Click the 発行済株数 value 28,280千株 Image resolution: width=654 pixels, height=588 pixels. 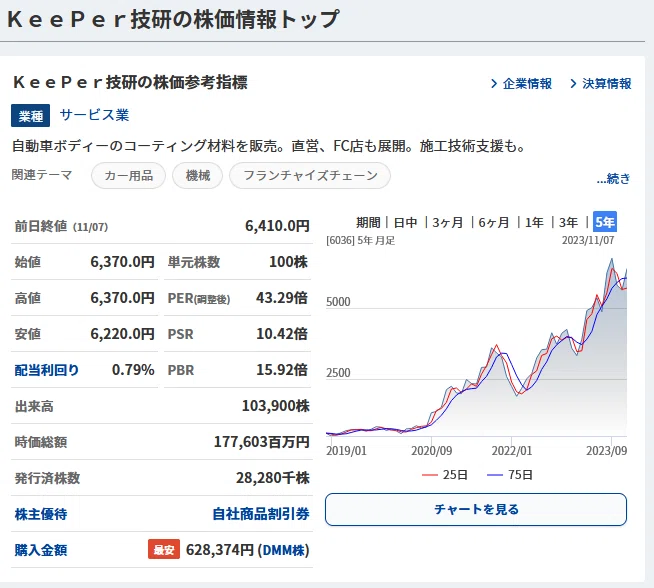(273, 478)
